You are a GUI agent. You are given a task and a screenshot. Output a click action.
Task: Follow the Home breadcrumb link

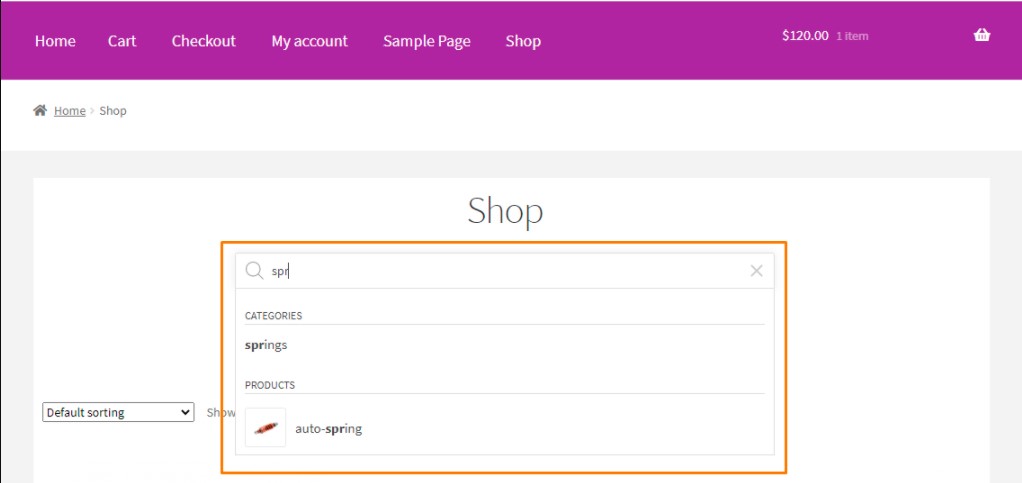[70, 111]
